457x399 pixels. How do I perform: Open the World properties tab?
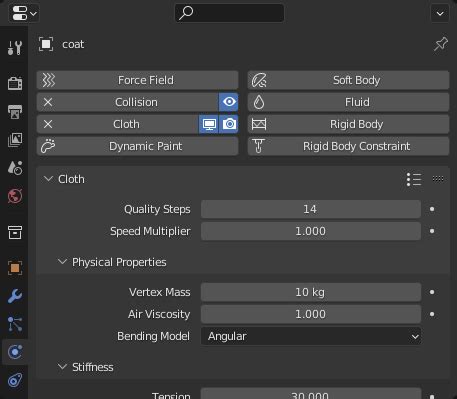point(15,196)
